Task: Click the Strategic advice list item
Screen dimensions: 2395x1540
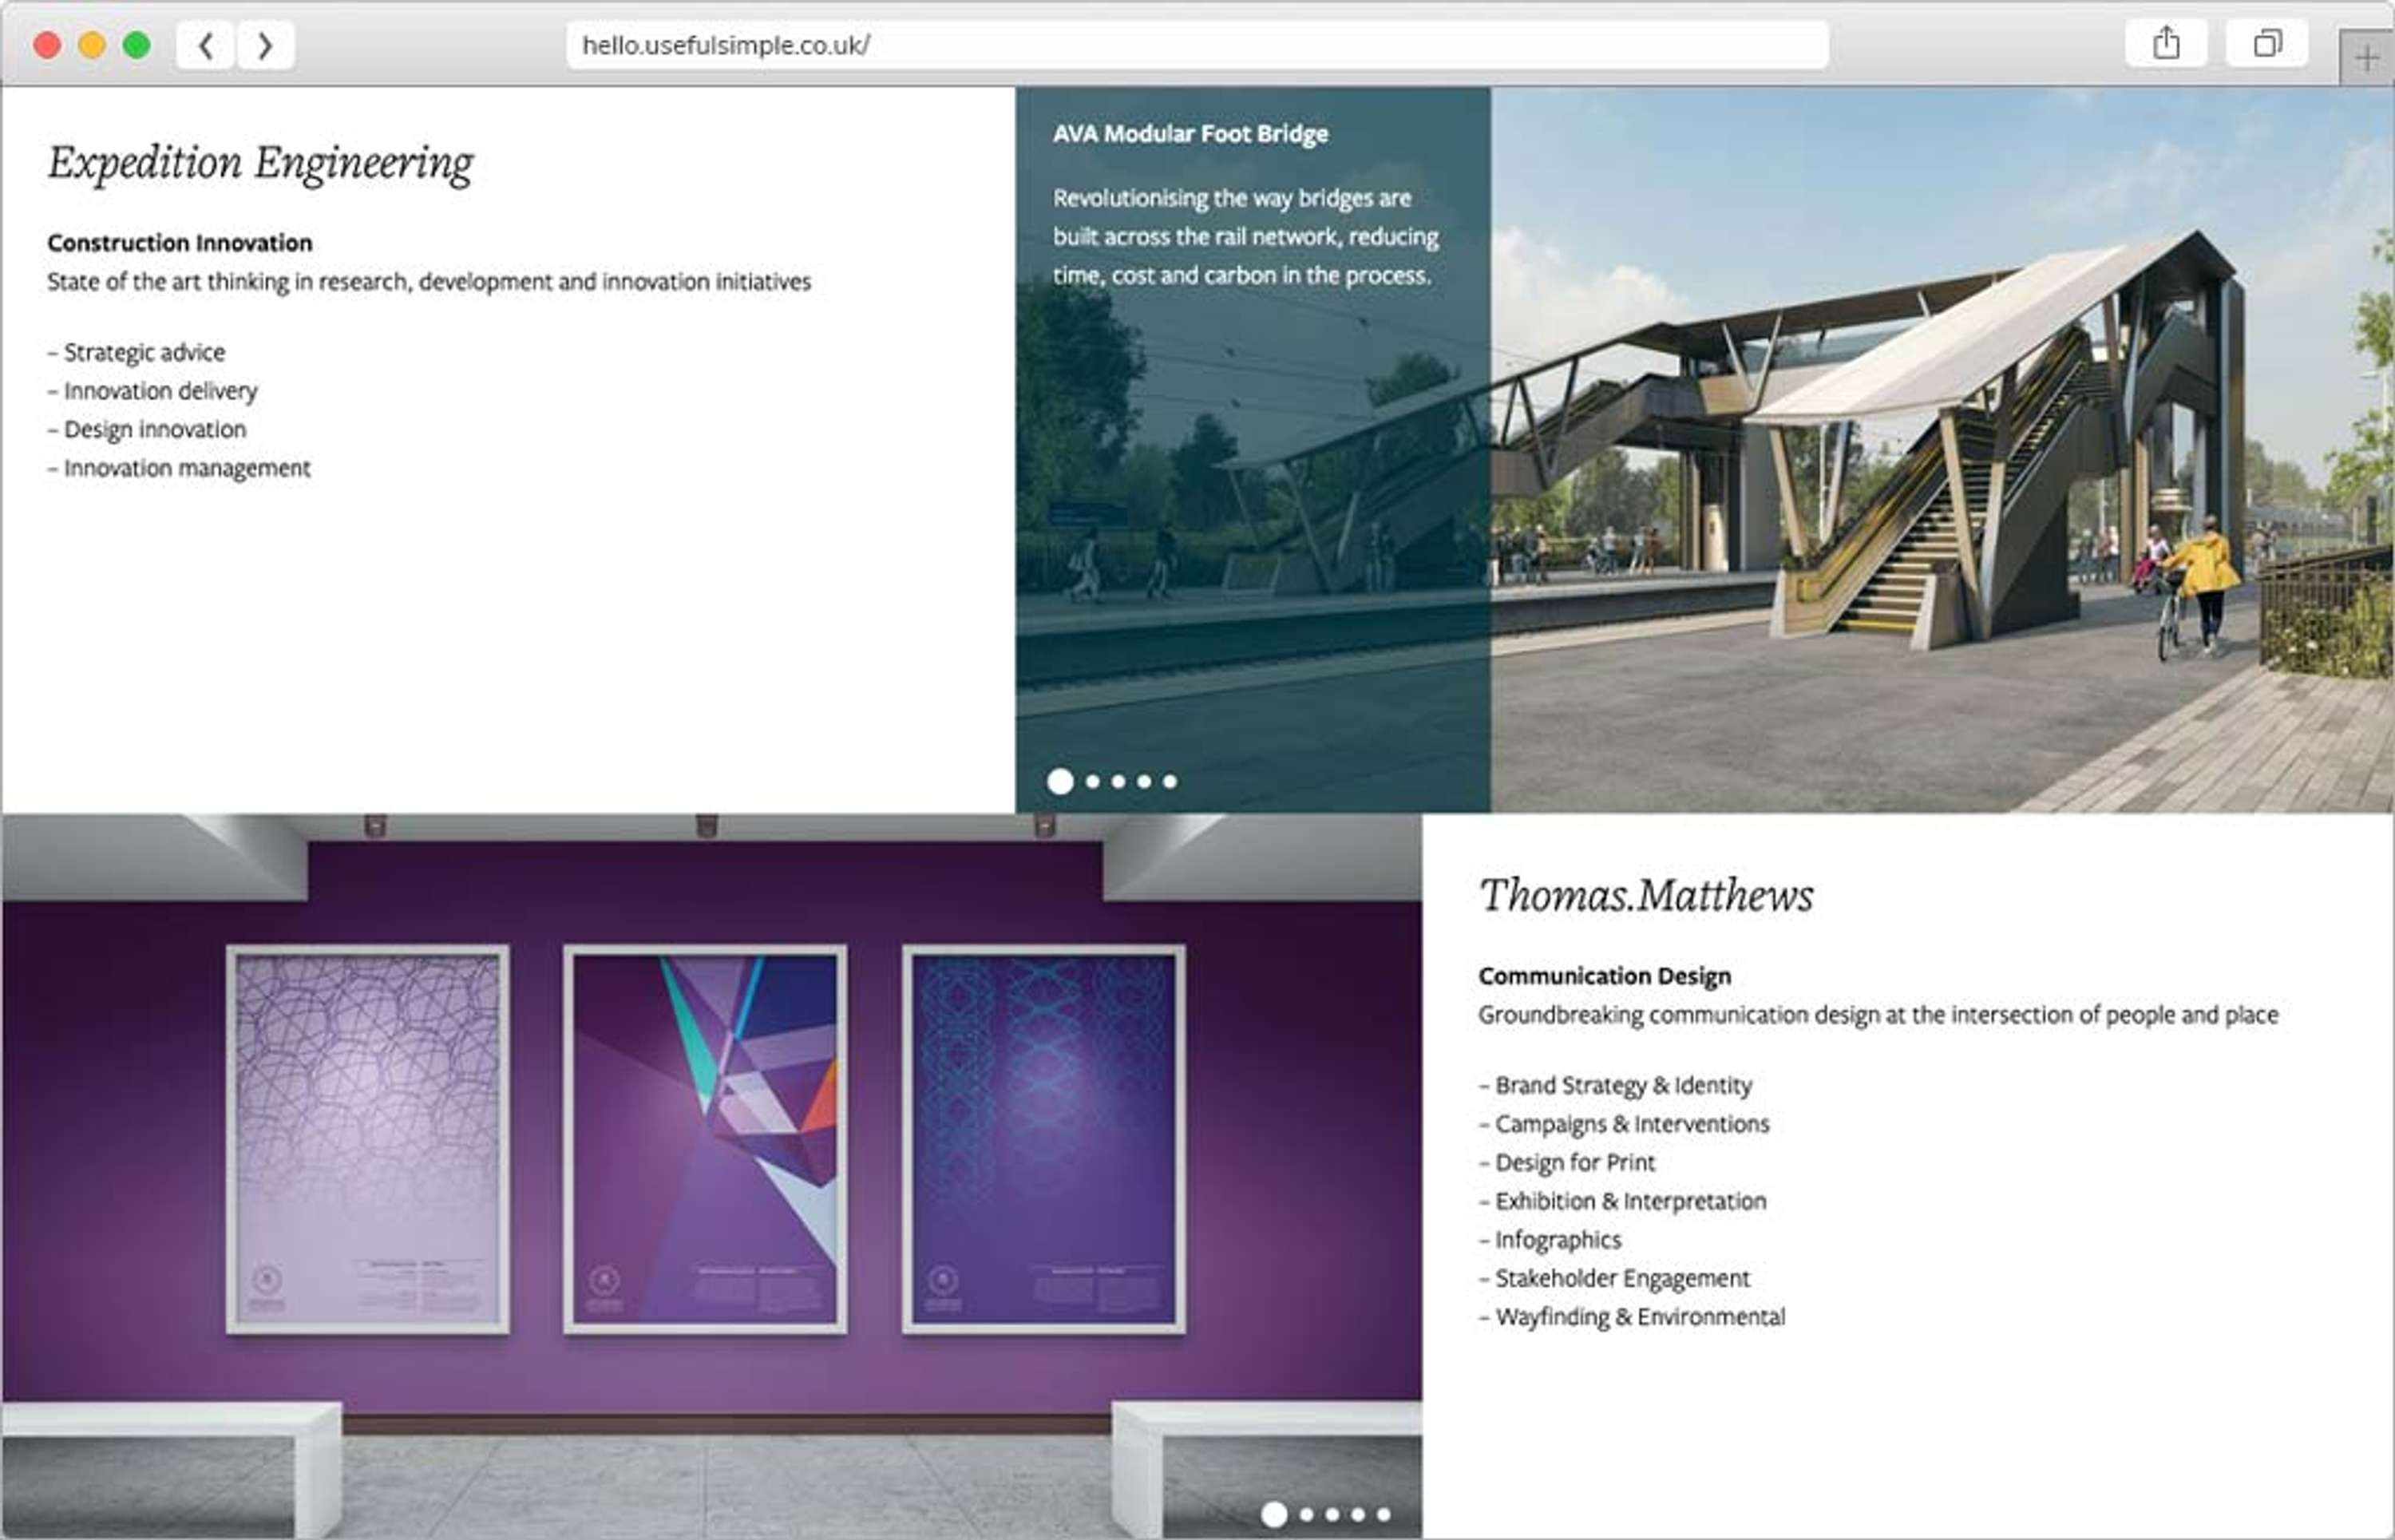Action: tap(136, 353)
